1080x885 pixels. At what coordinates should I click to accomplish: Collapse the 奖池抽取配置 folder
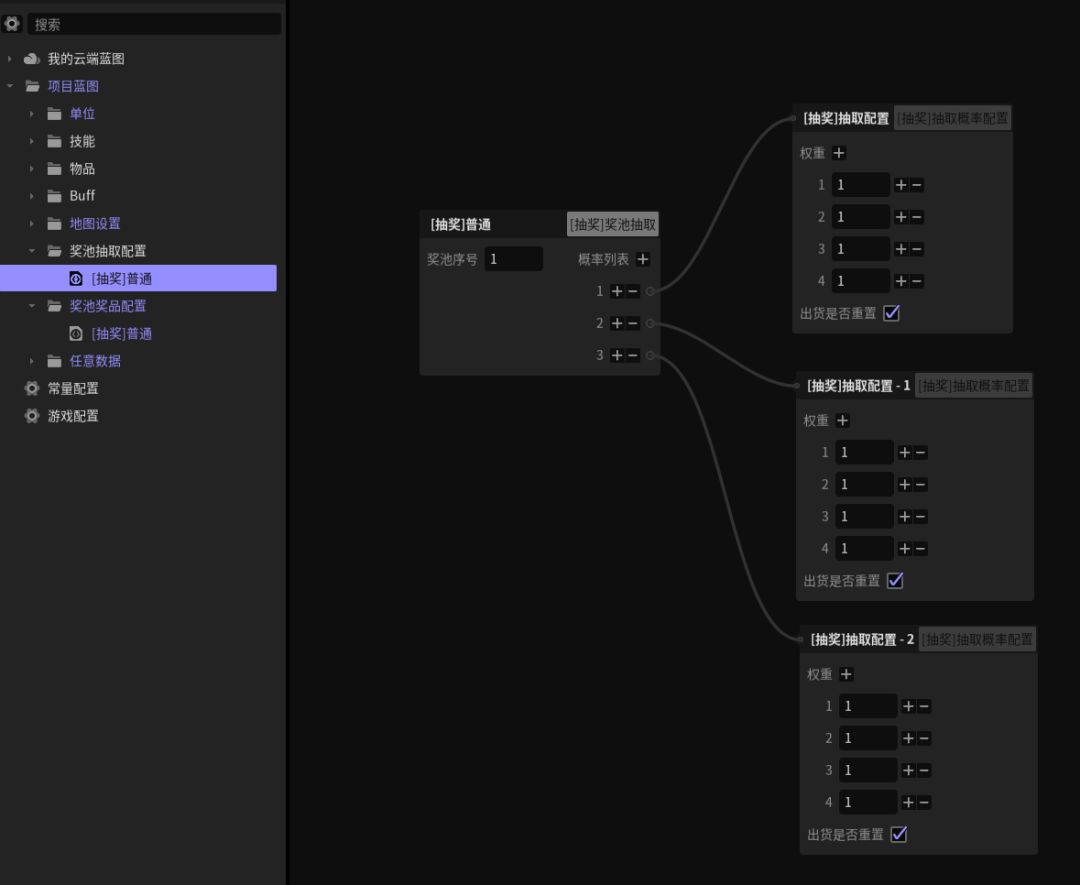click(x=32, y=251)
